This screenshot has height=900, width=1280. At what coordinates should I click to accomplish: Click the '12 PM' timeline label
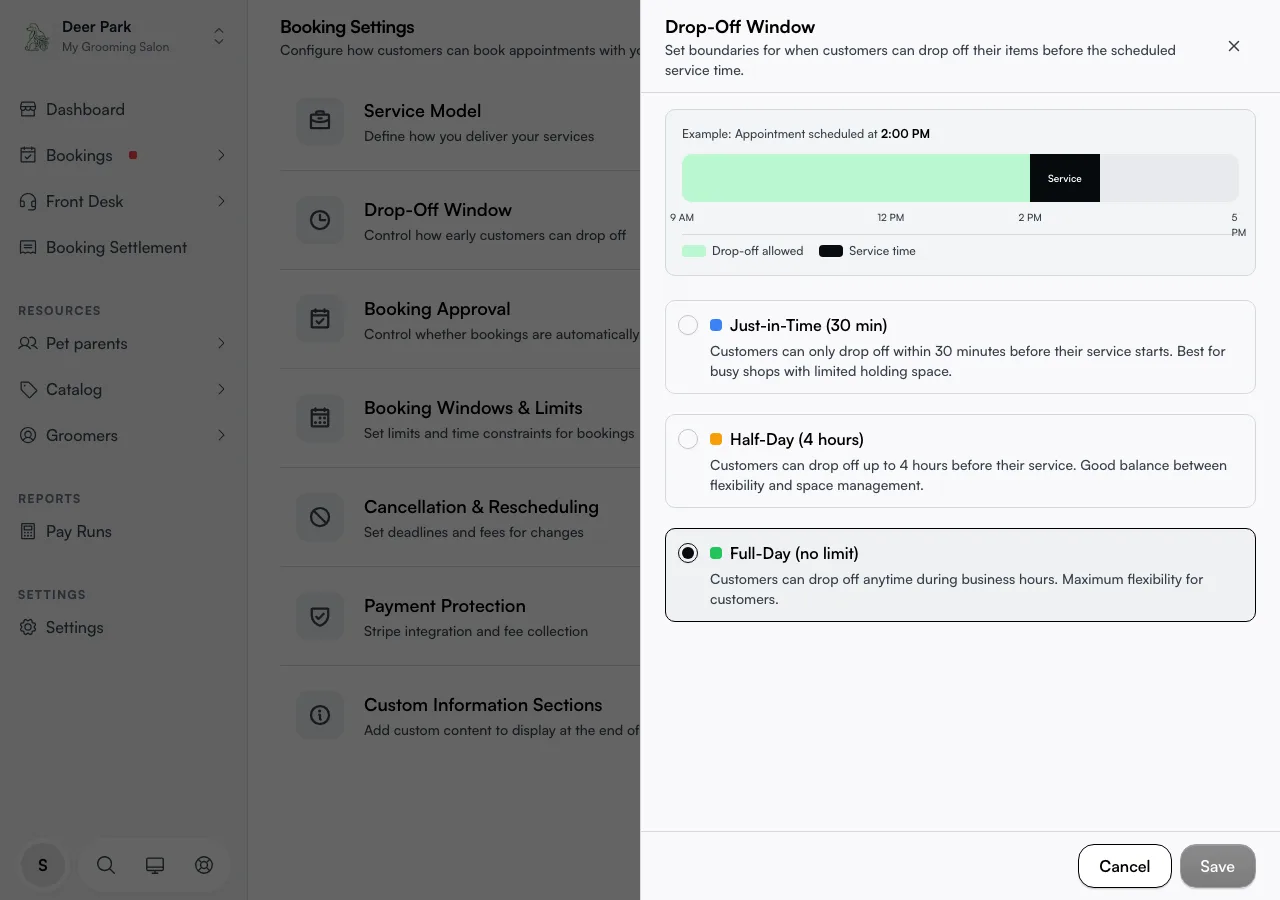click(x=891, y=218)
